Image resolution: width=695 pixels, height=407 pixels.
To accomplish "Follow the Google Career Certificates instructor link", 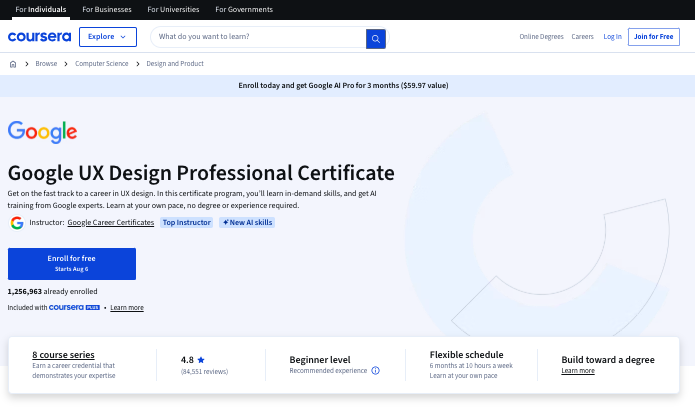I will (110, 222).
